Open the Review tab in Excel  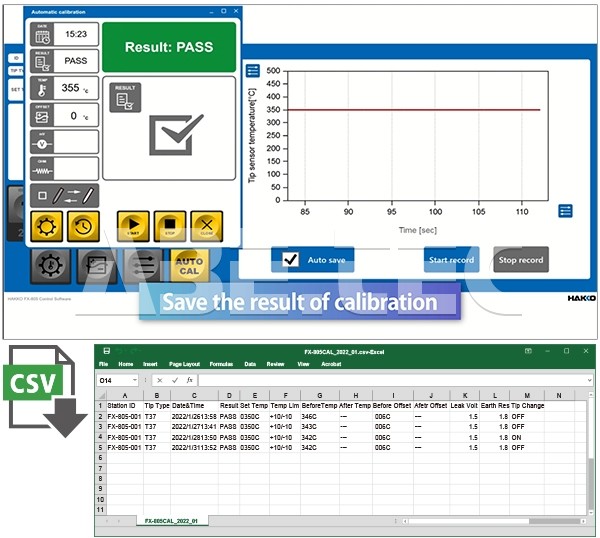point(275,364)
